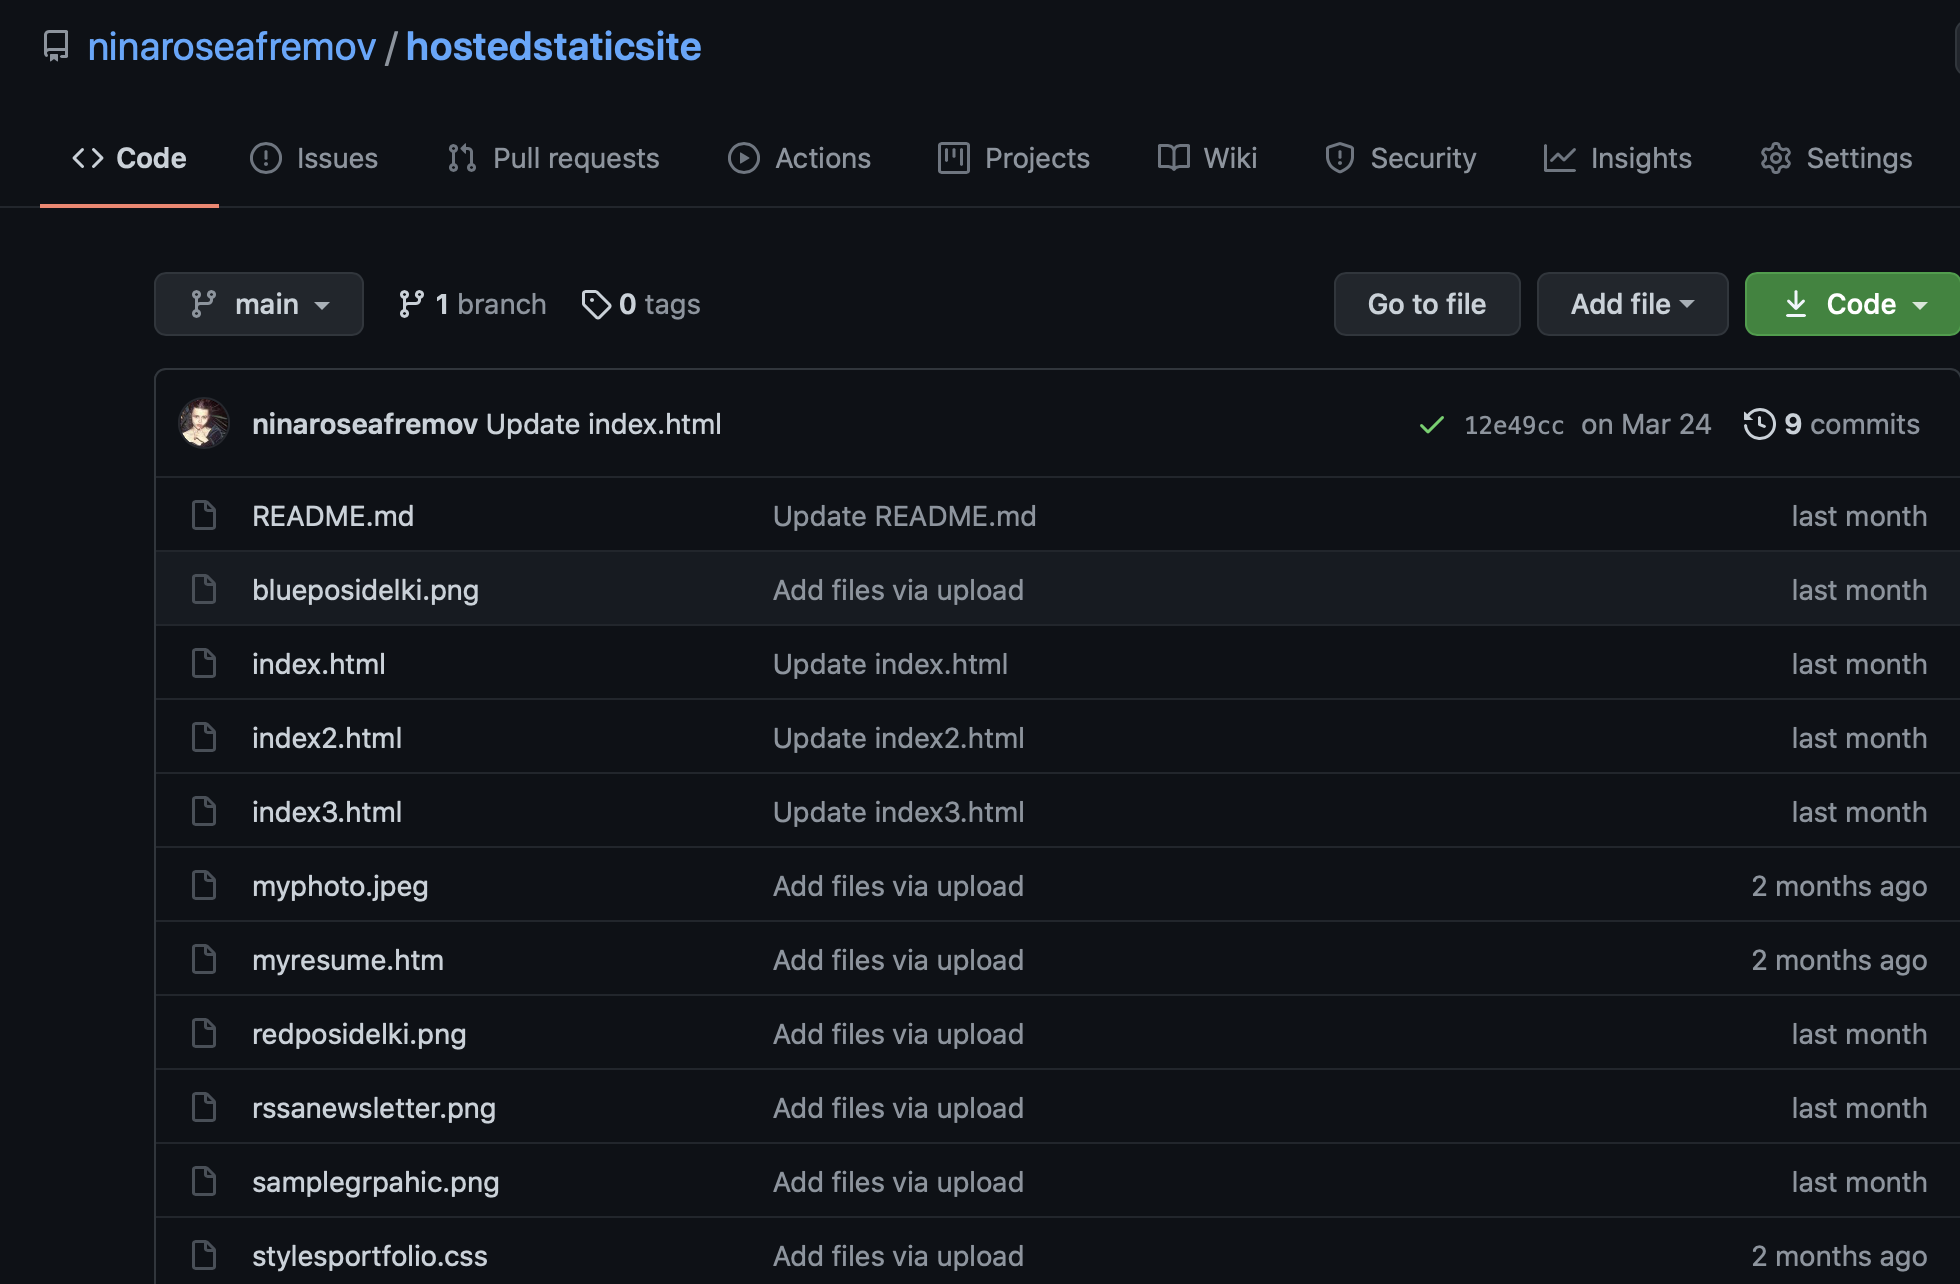View the 0 tags link

click(x=641, y=304)
